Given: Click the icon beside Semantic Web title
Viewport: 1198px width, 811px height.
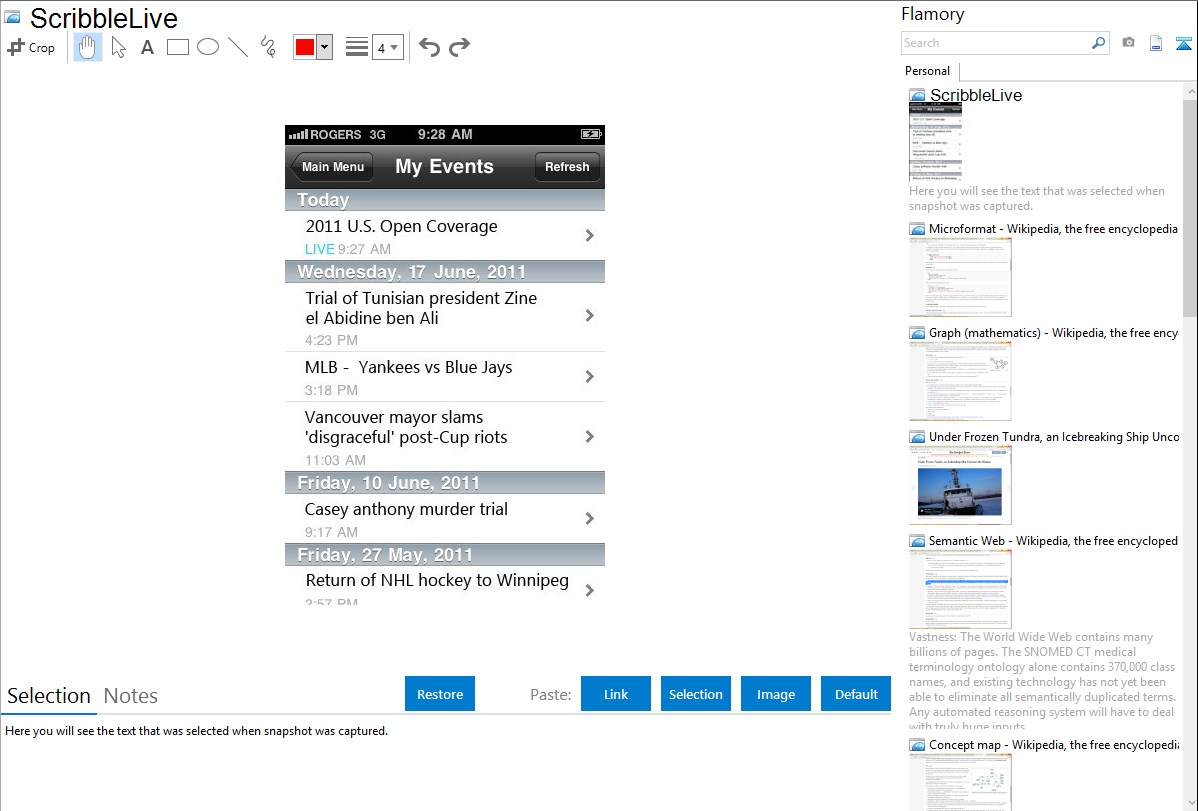Looking at the screenshot, I should click(917, 540).
